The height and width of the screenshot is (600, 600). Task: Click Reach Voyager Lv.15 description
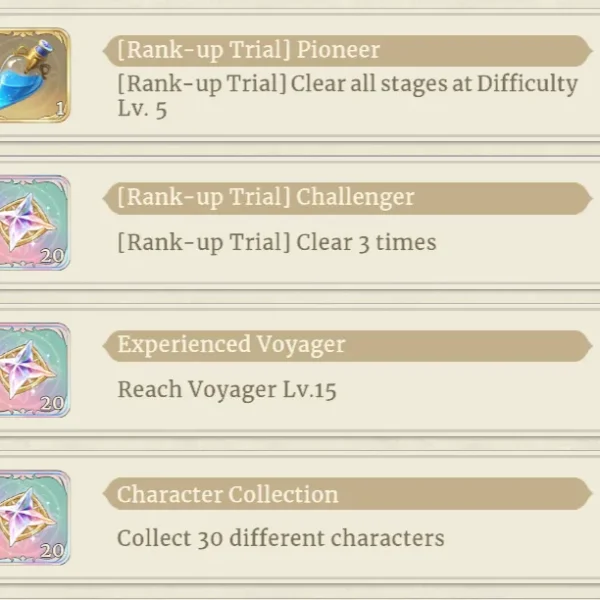pos(227,390)
